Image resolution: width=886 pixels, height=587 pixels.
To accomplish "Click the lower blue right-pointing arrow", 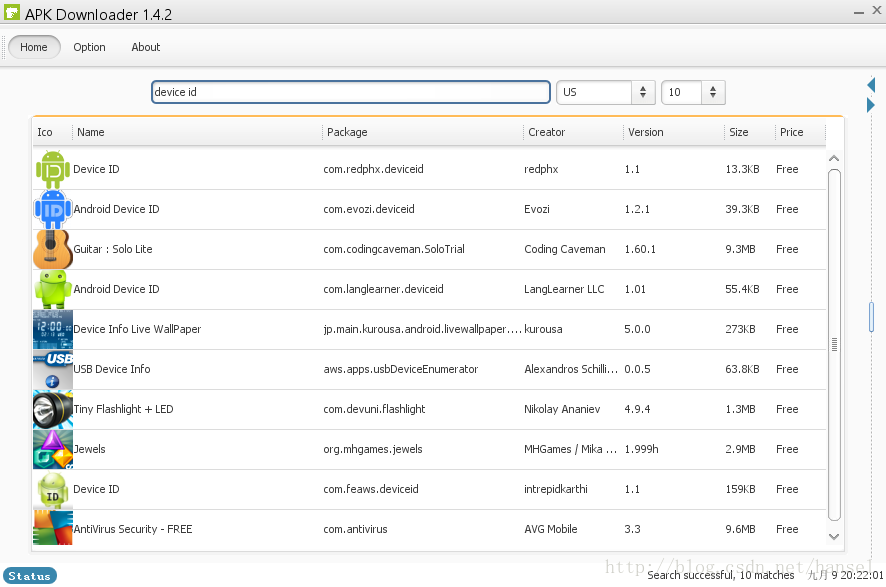I will [x=871, y=105].
